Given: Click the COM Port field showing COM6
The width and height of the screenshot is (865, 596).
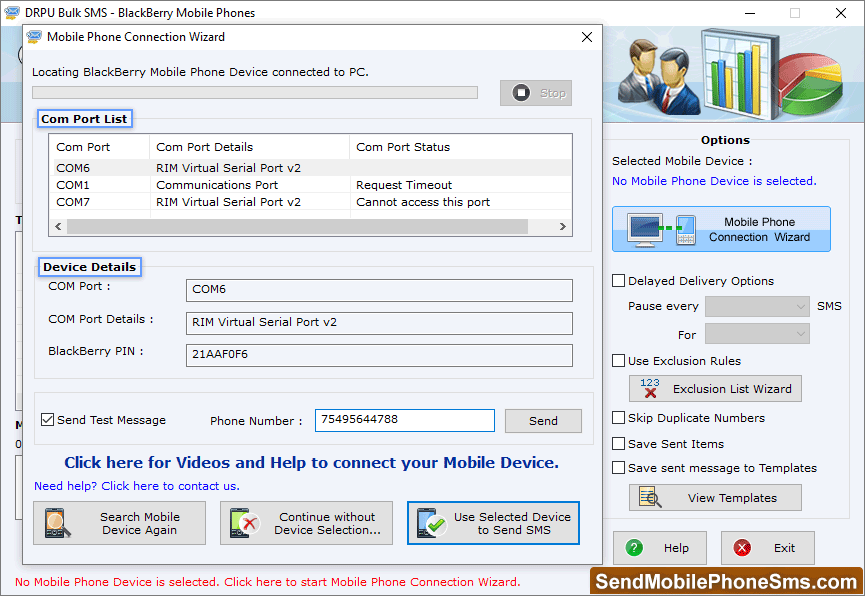Looking at the screenshot, I should click(379, 290).
